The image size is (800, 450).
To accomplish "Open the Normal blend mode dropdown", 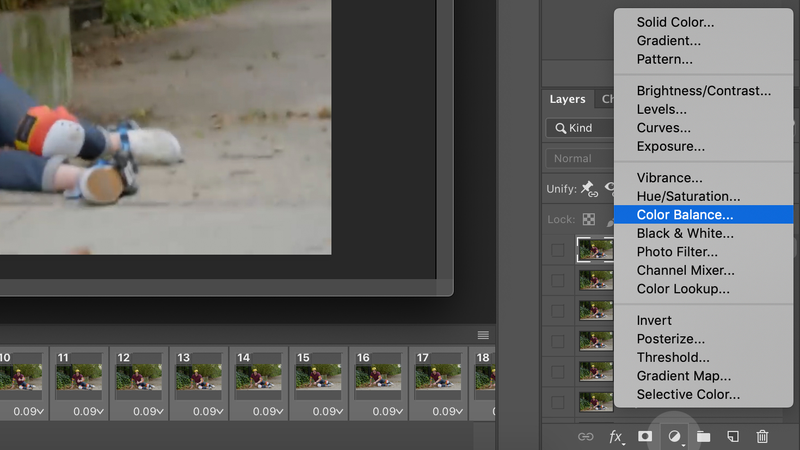I will tap(580, 159).
